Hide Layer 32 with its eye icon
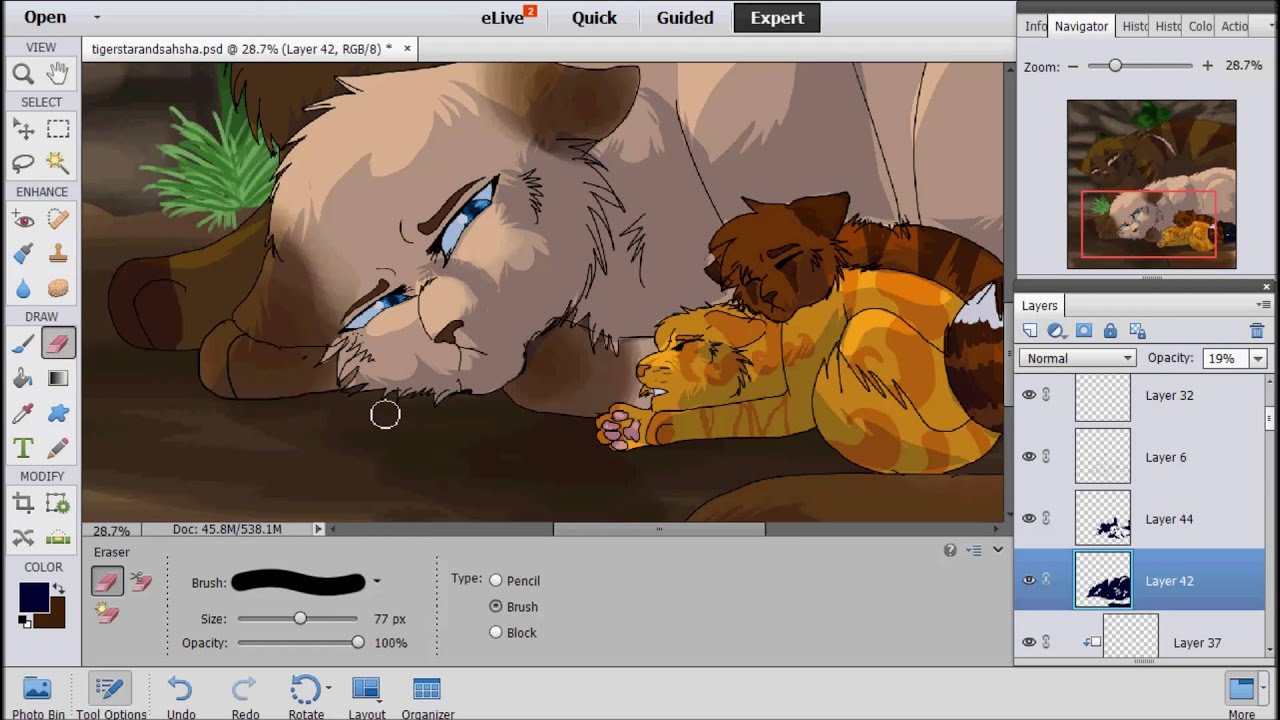This screenshot has width=1280, height=720. pyautogui.click(x=1029, y=395)
